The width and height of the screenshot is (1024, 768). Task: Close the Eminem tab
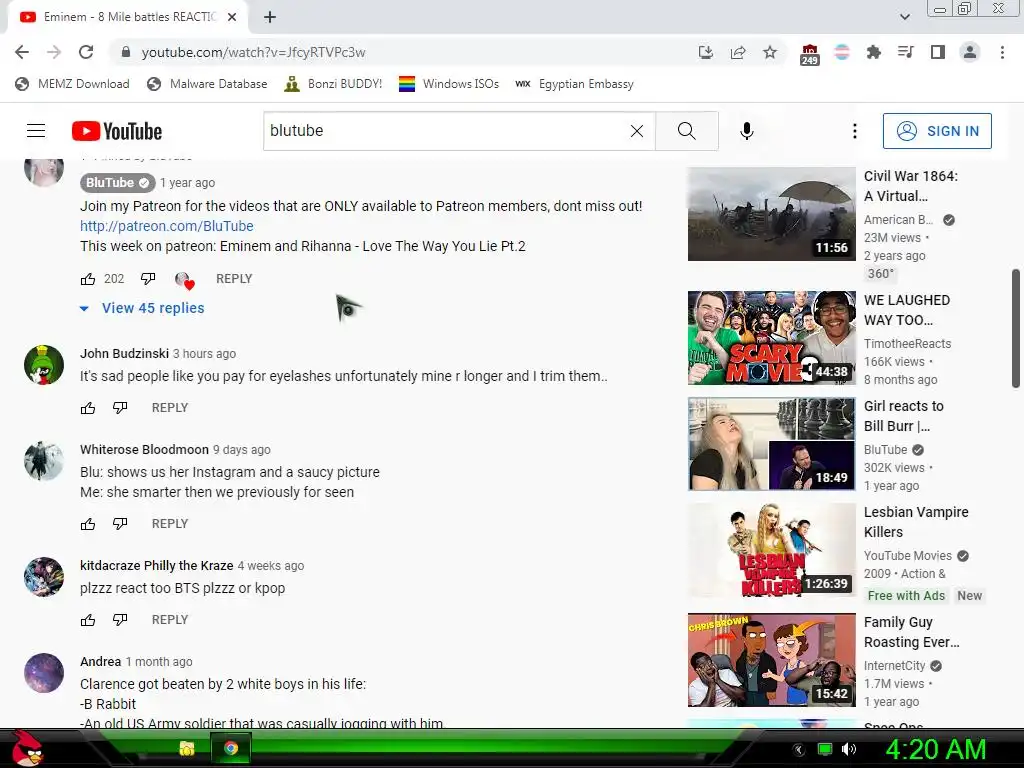(x=232, y=17)
